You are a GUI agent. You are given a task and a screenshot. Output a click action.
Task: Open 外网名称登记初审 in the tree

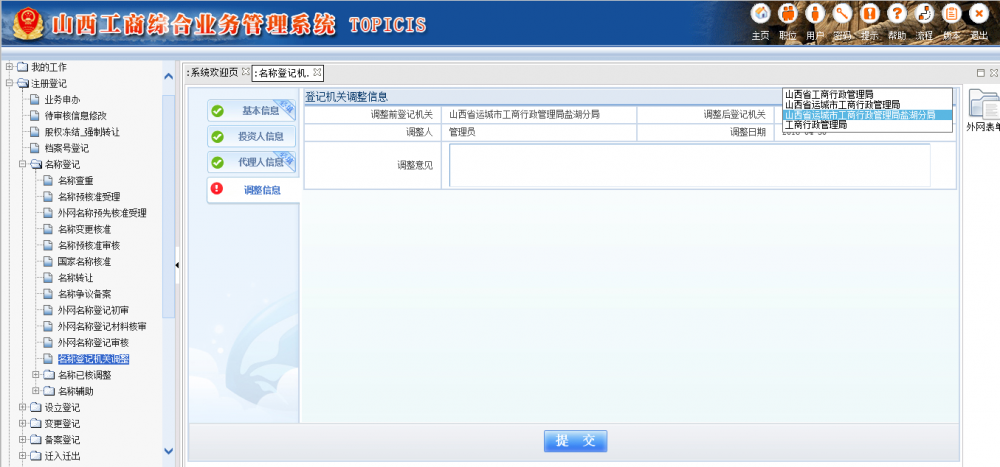93,310
